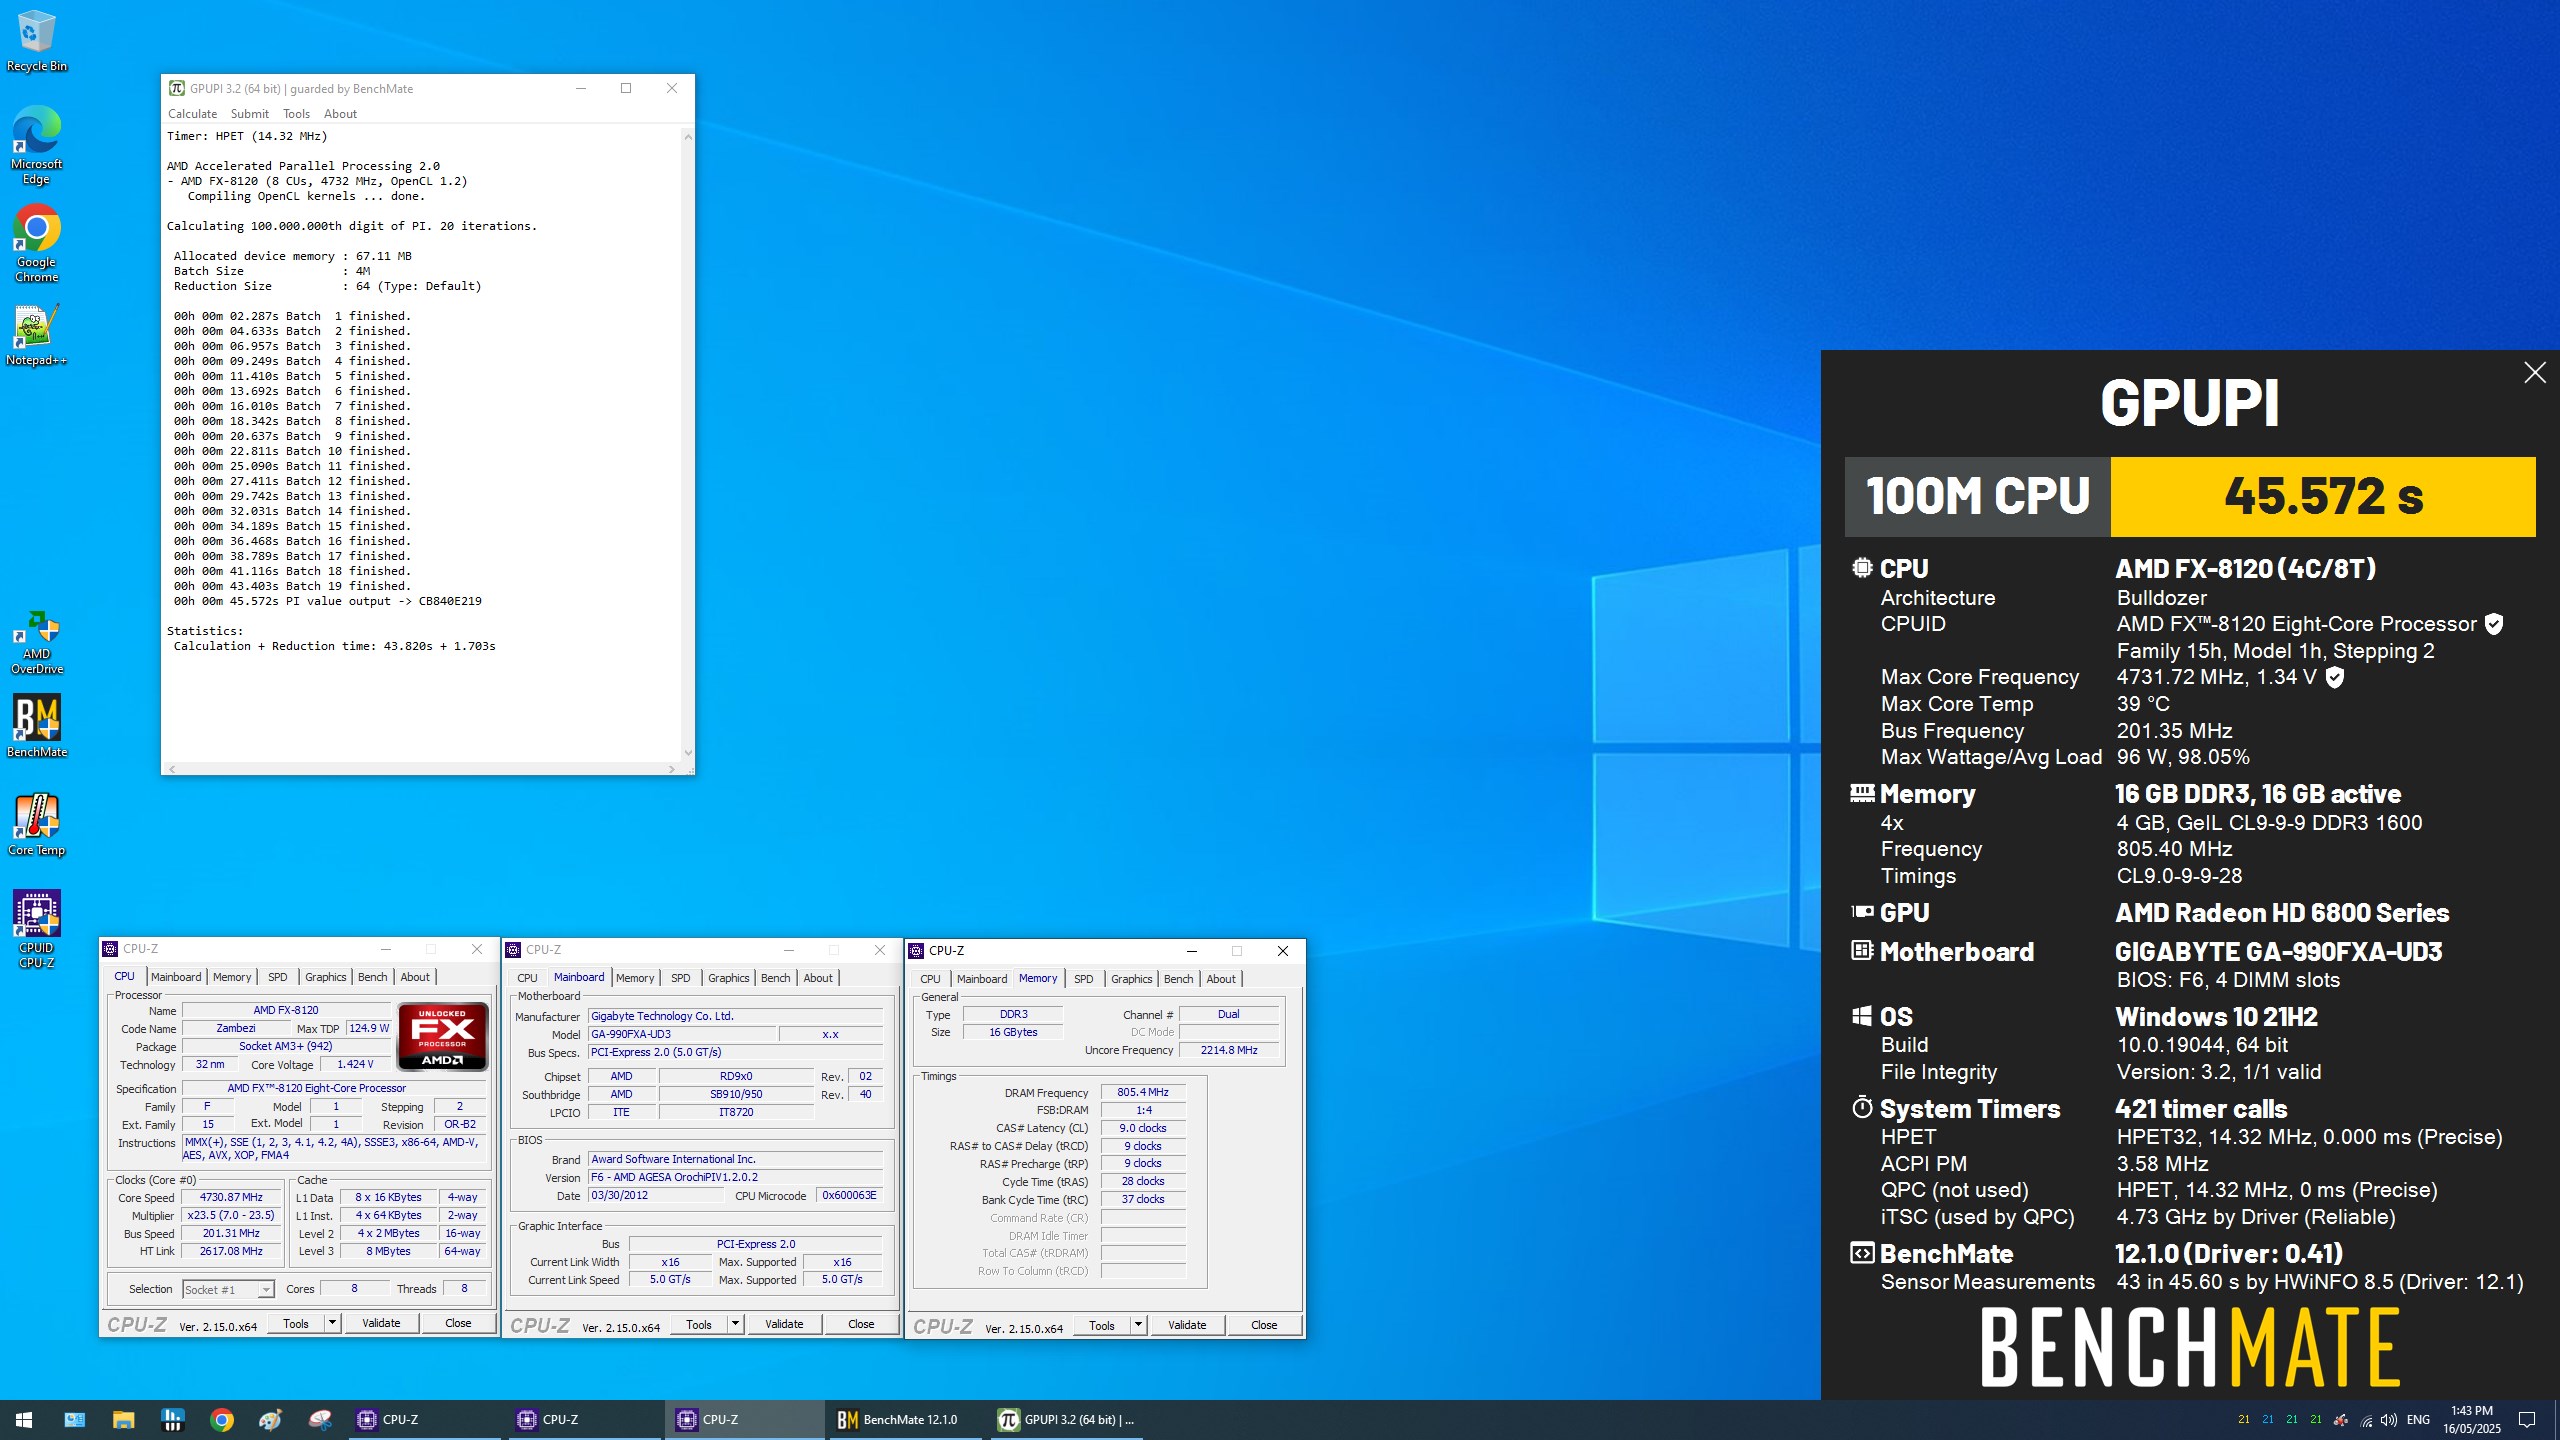Click the AMD FX unlocked processor logo
This screenshot has height=1440, width=2560.
(x=442, y=1036)
